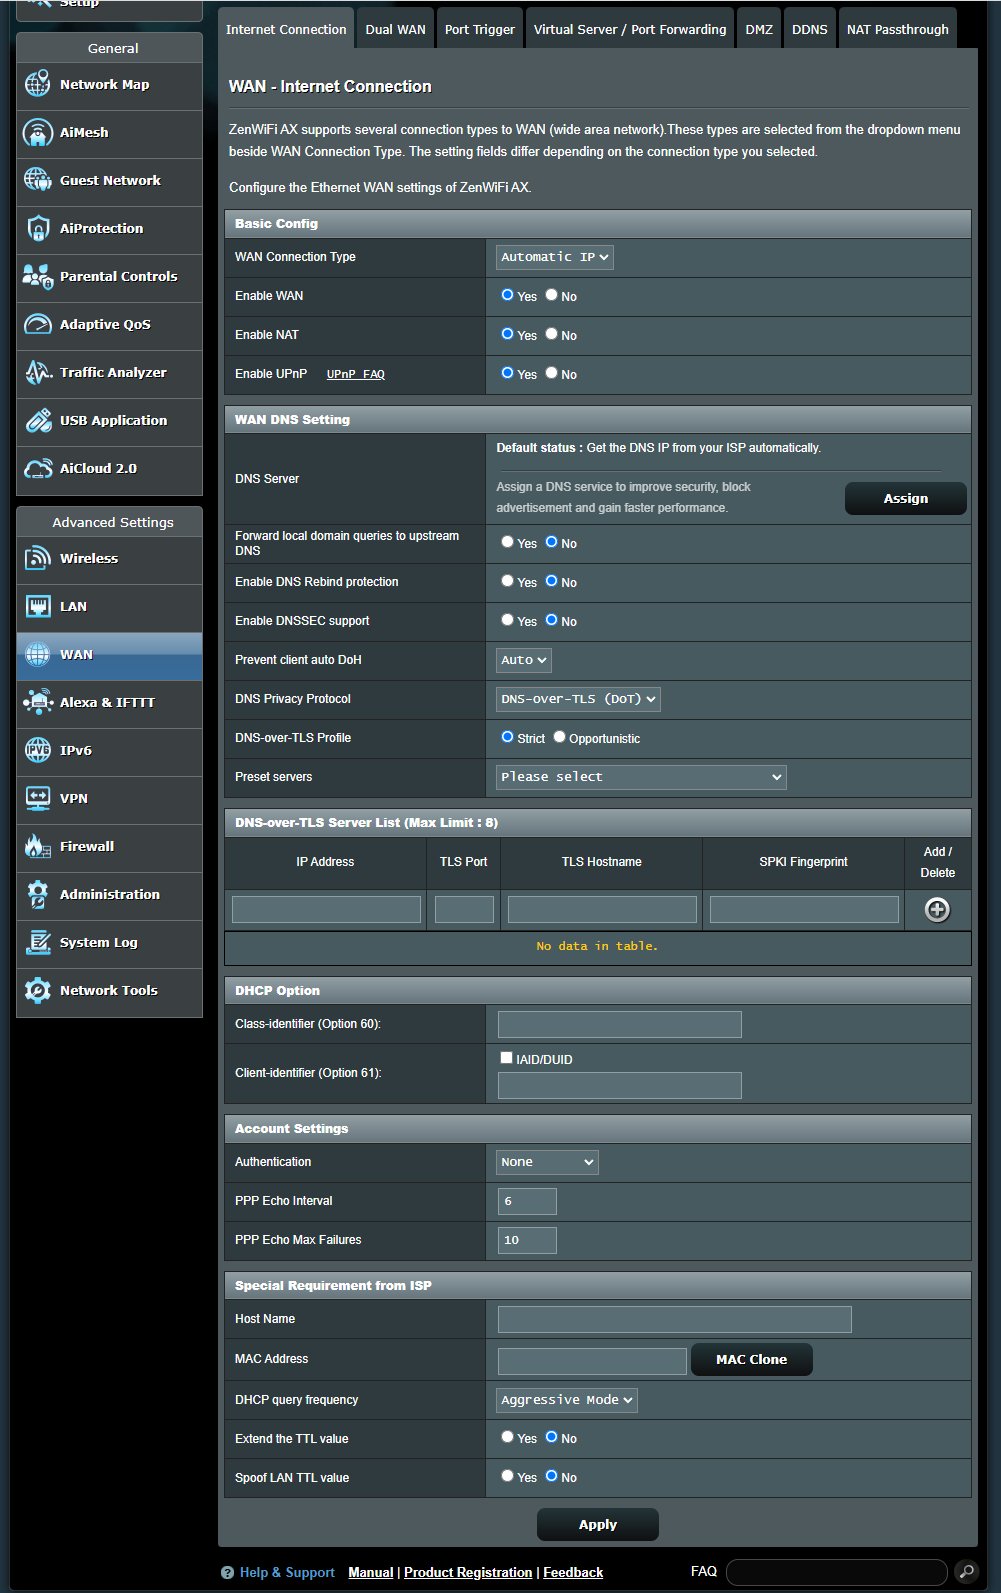Open the NAT Passthrough tab

(x=898, y=29)
